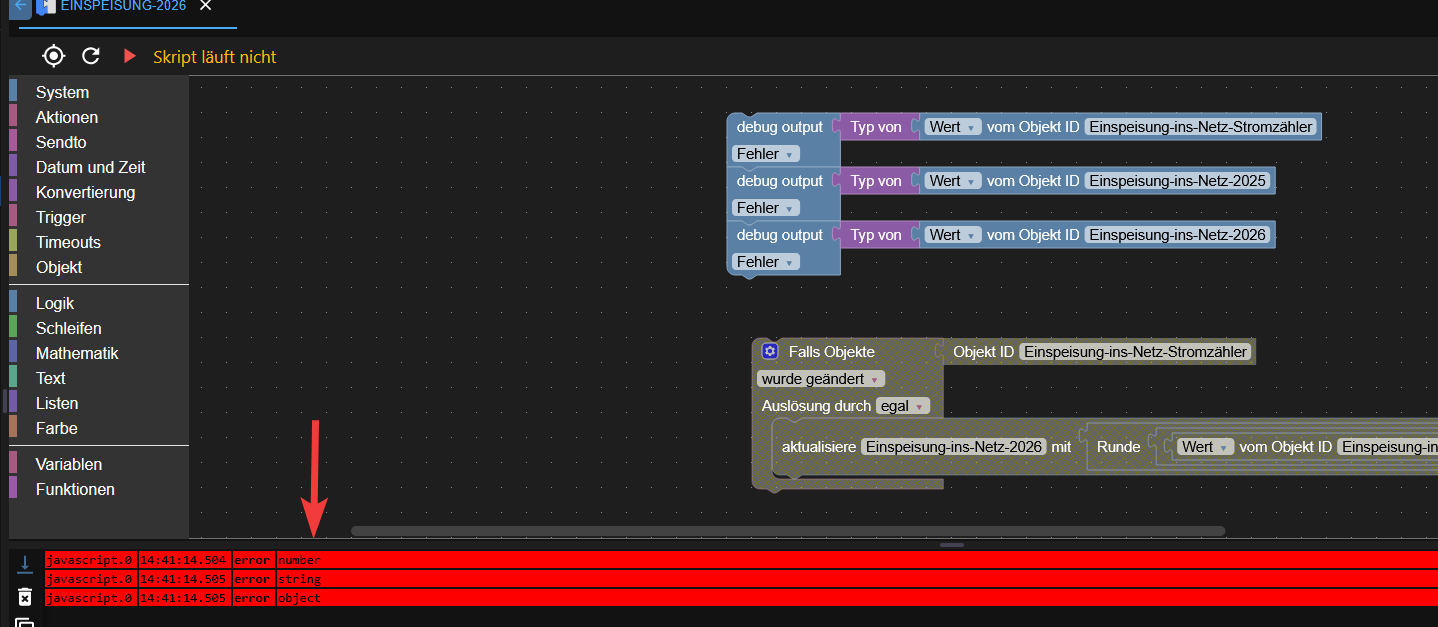Open the Fehler dropdown on the first debug block

765,153
